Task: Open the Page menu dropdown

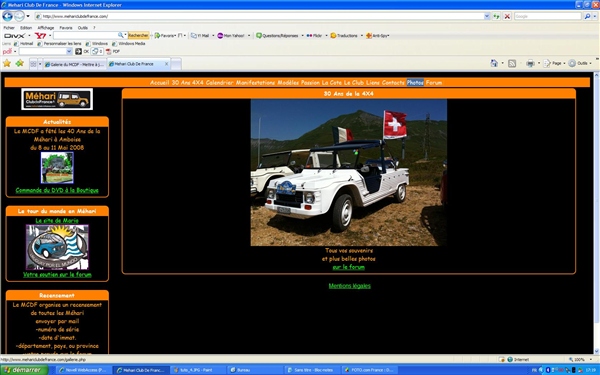Action: coord(554,64)
